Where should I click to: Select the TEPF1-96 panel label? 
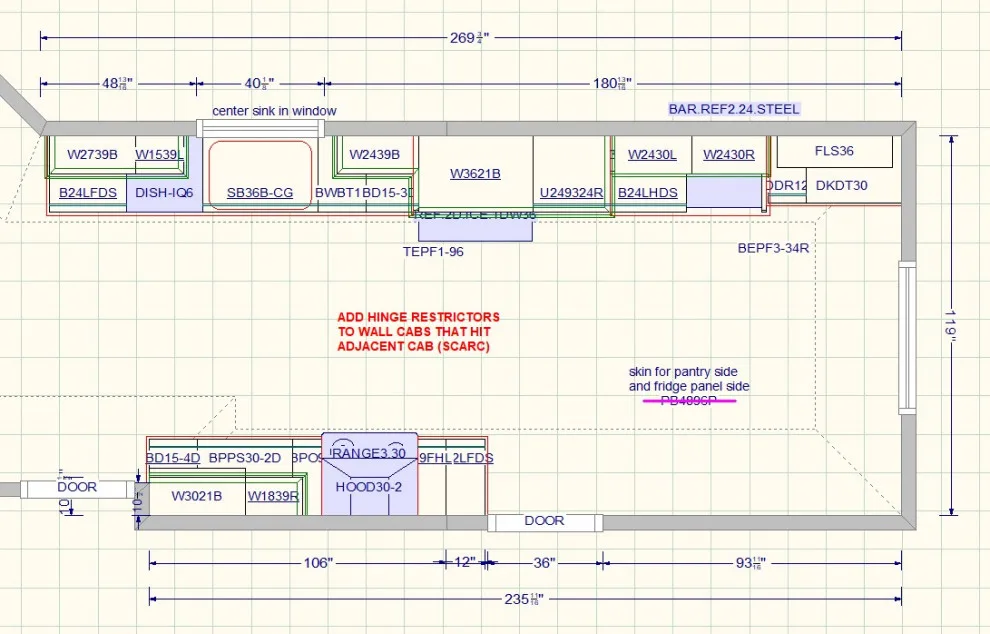(x=433, y=251)
